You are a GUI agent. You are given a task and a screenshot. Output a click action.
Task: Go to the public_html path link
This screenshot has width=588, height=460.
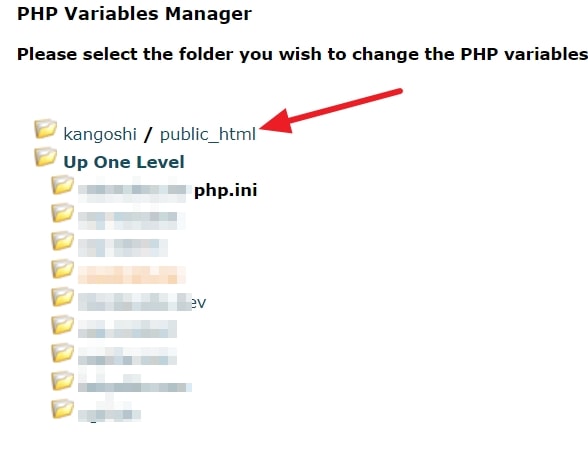[x=208, y=134]
